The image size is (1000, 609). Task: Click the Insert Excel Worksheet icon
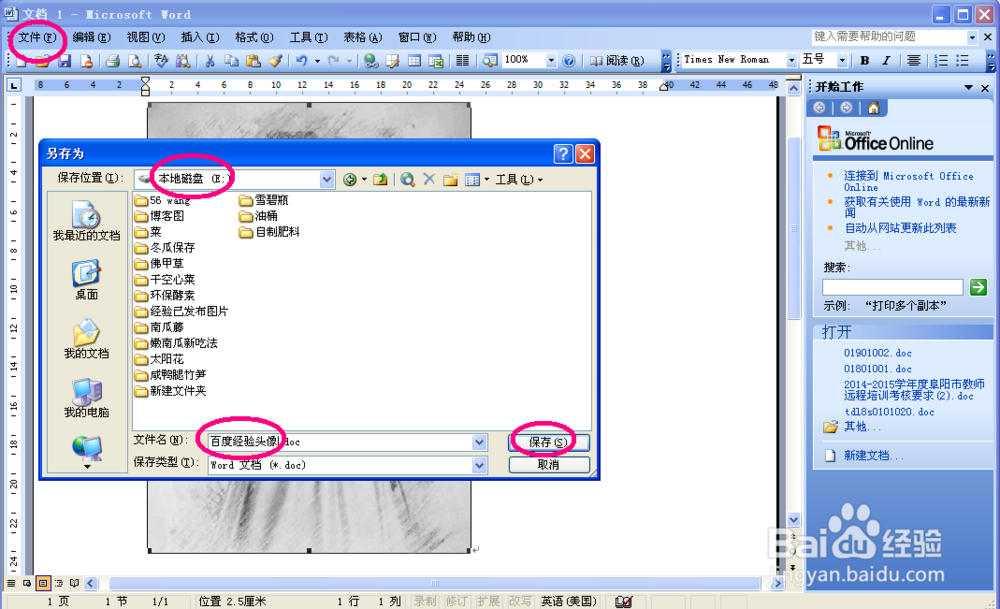436,61
